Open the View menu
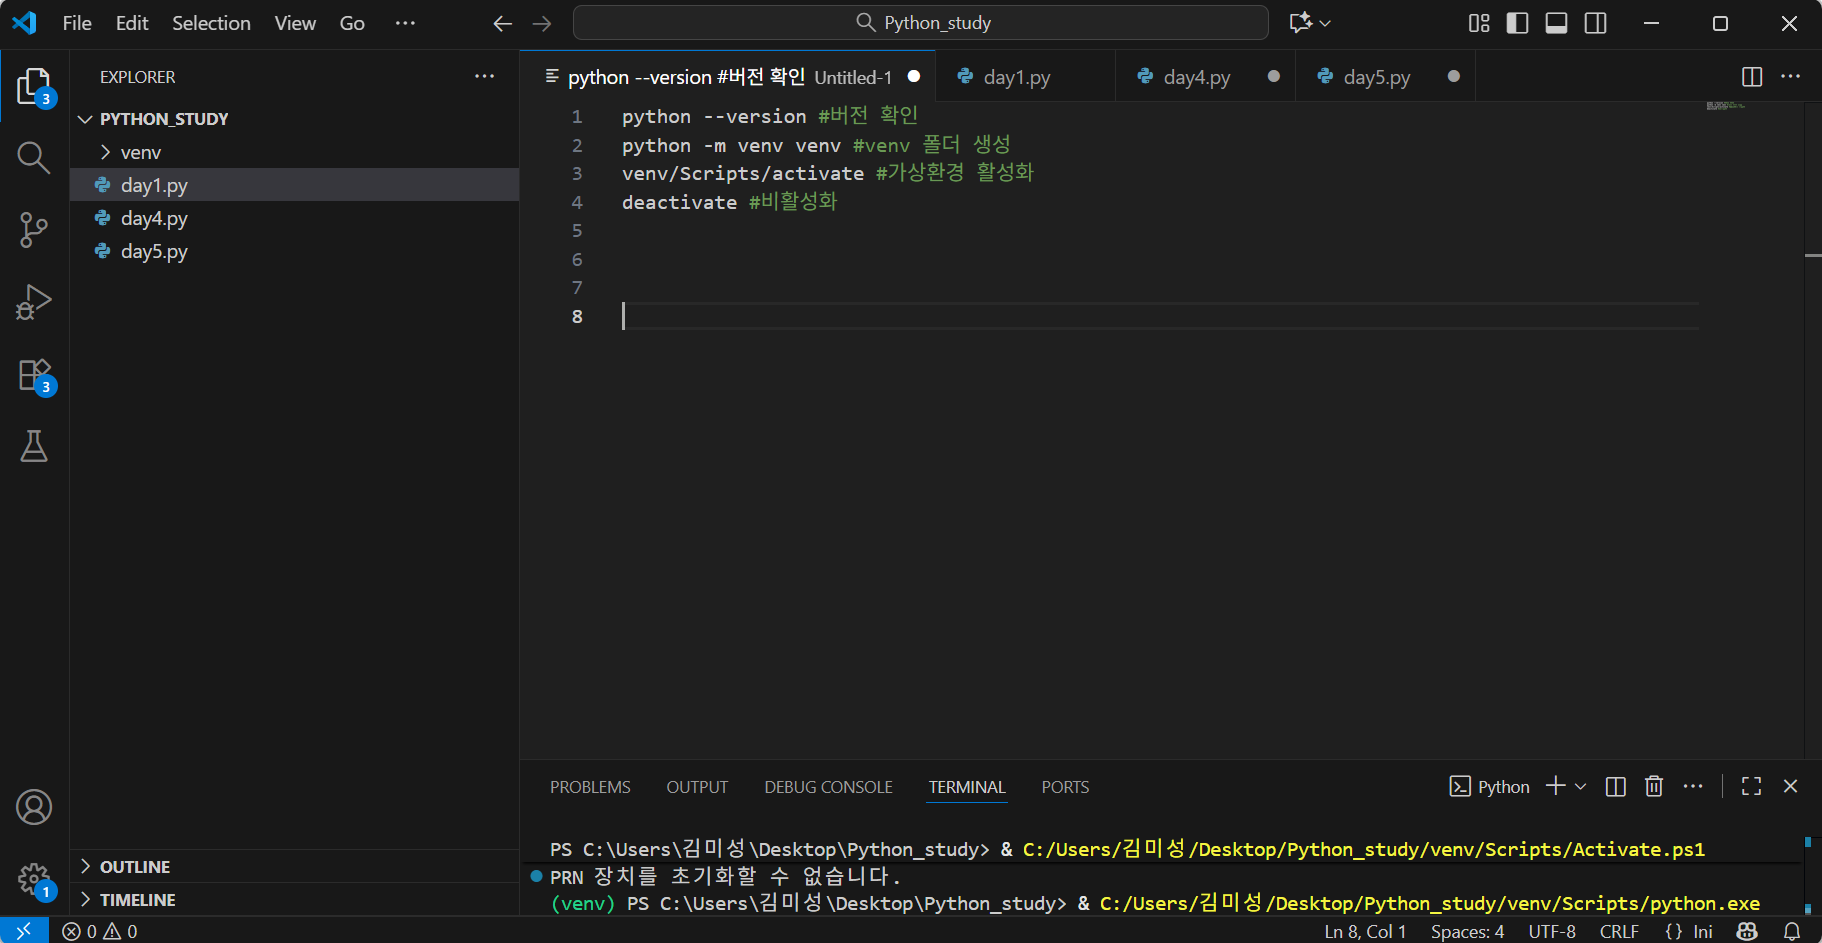The image size is (1822, 943). point(295,23)
